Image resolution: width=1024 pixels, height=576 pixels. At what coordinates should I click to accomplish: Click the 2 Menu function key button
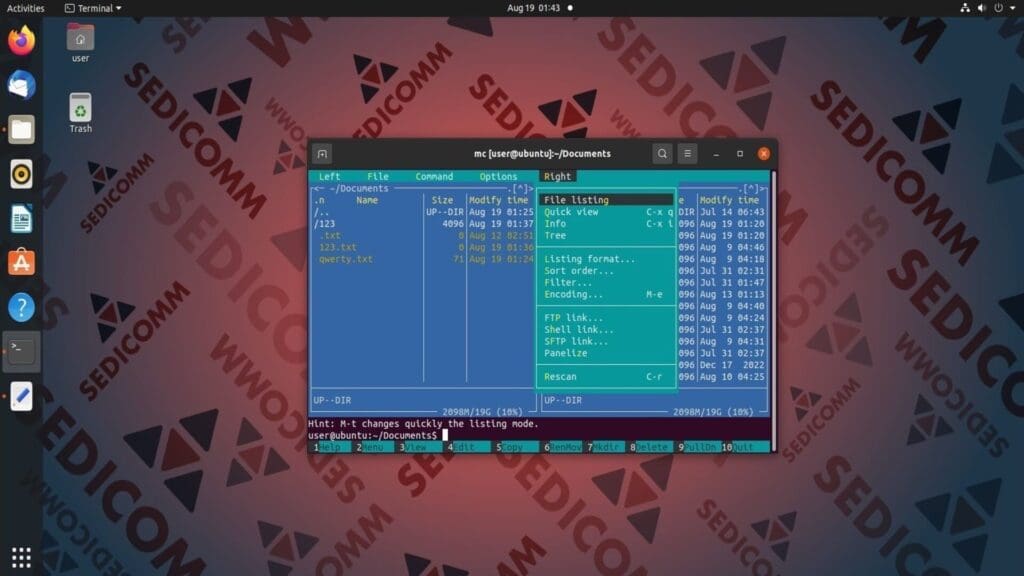coord(373,447)
